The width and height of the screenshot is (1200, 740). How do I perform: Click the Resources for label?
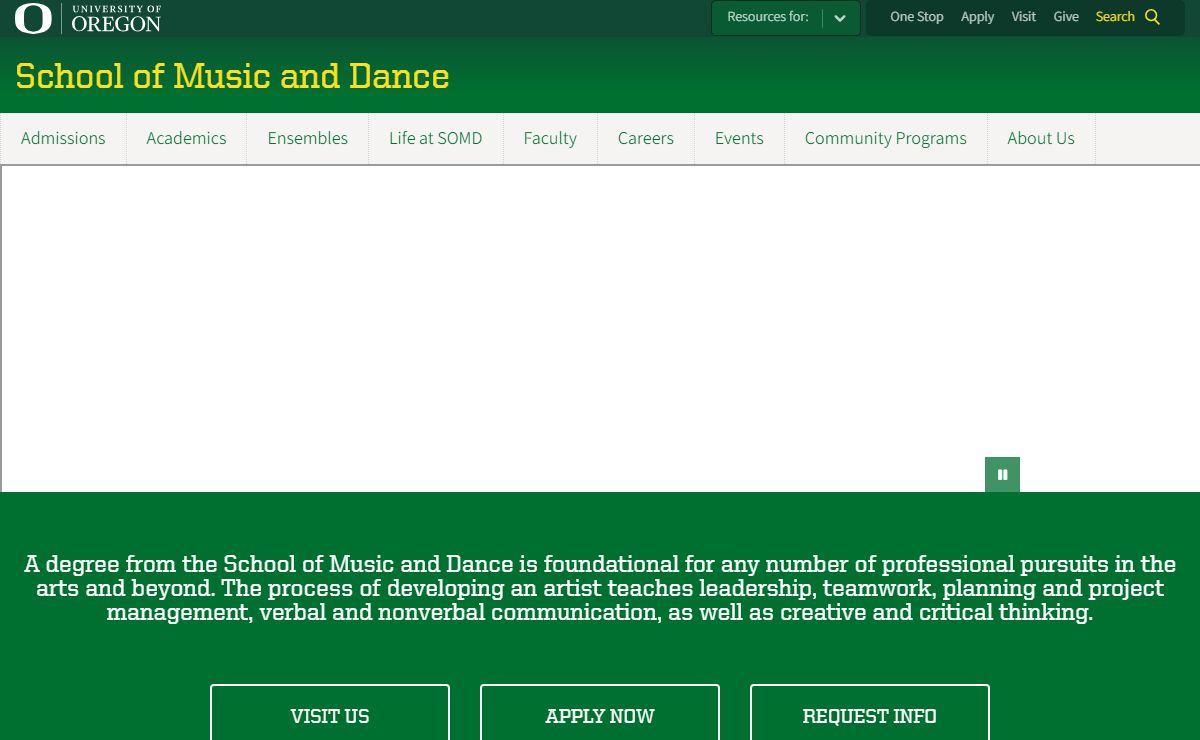pos(768,17)
